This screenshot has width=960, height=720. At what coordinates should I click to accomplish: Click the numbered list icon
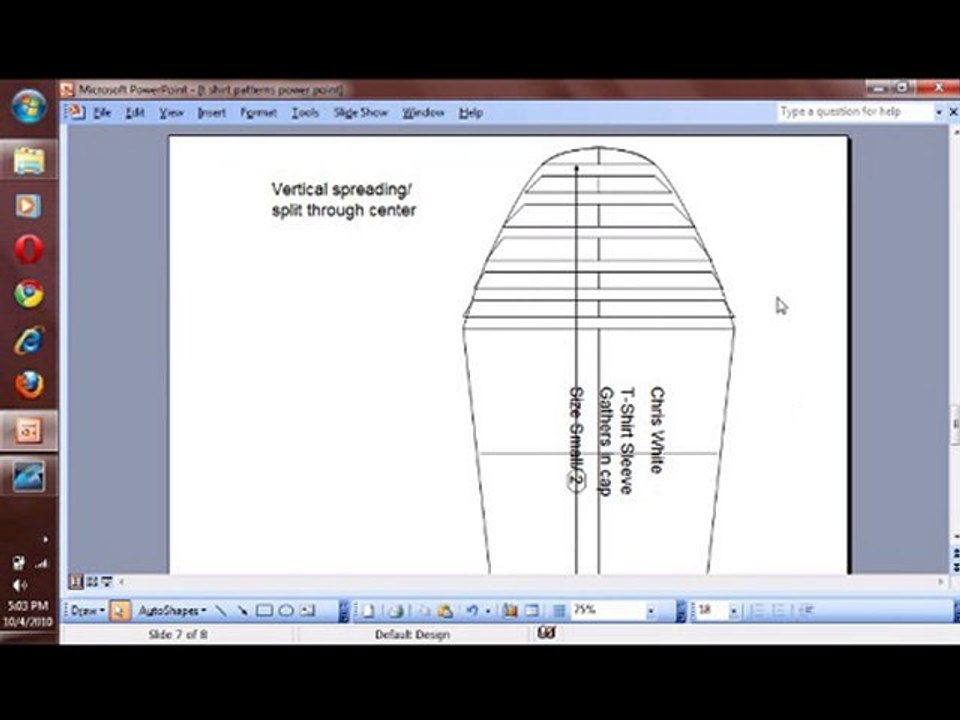click(756, 610)
